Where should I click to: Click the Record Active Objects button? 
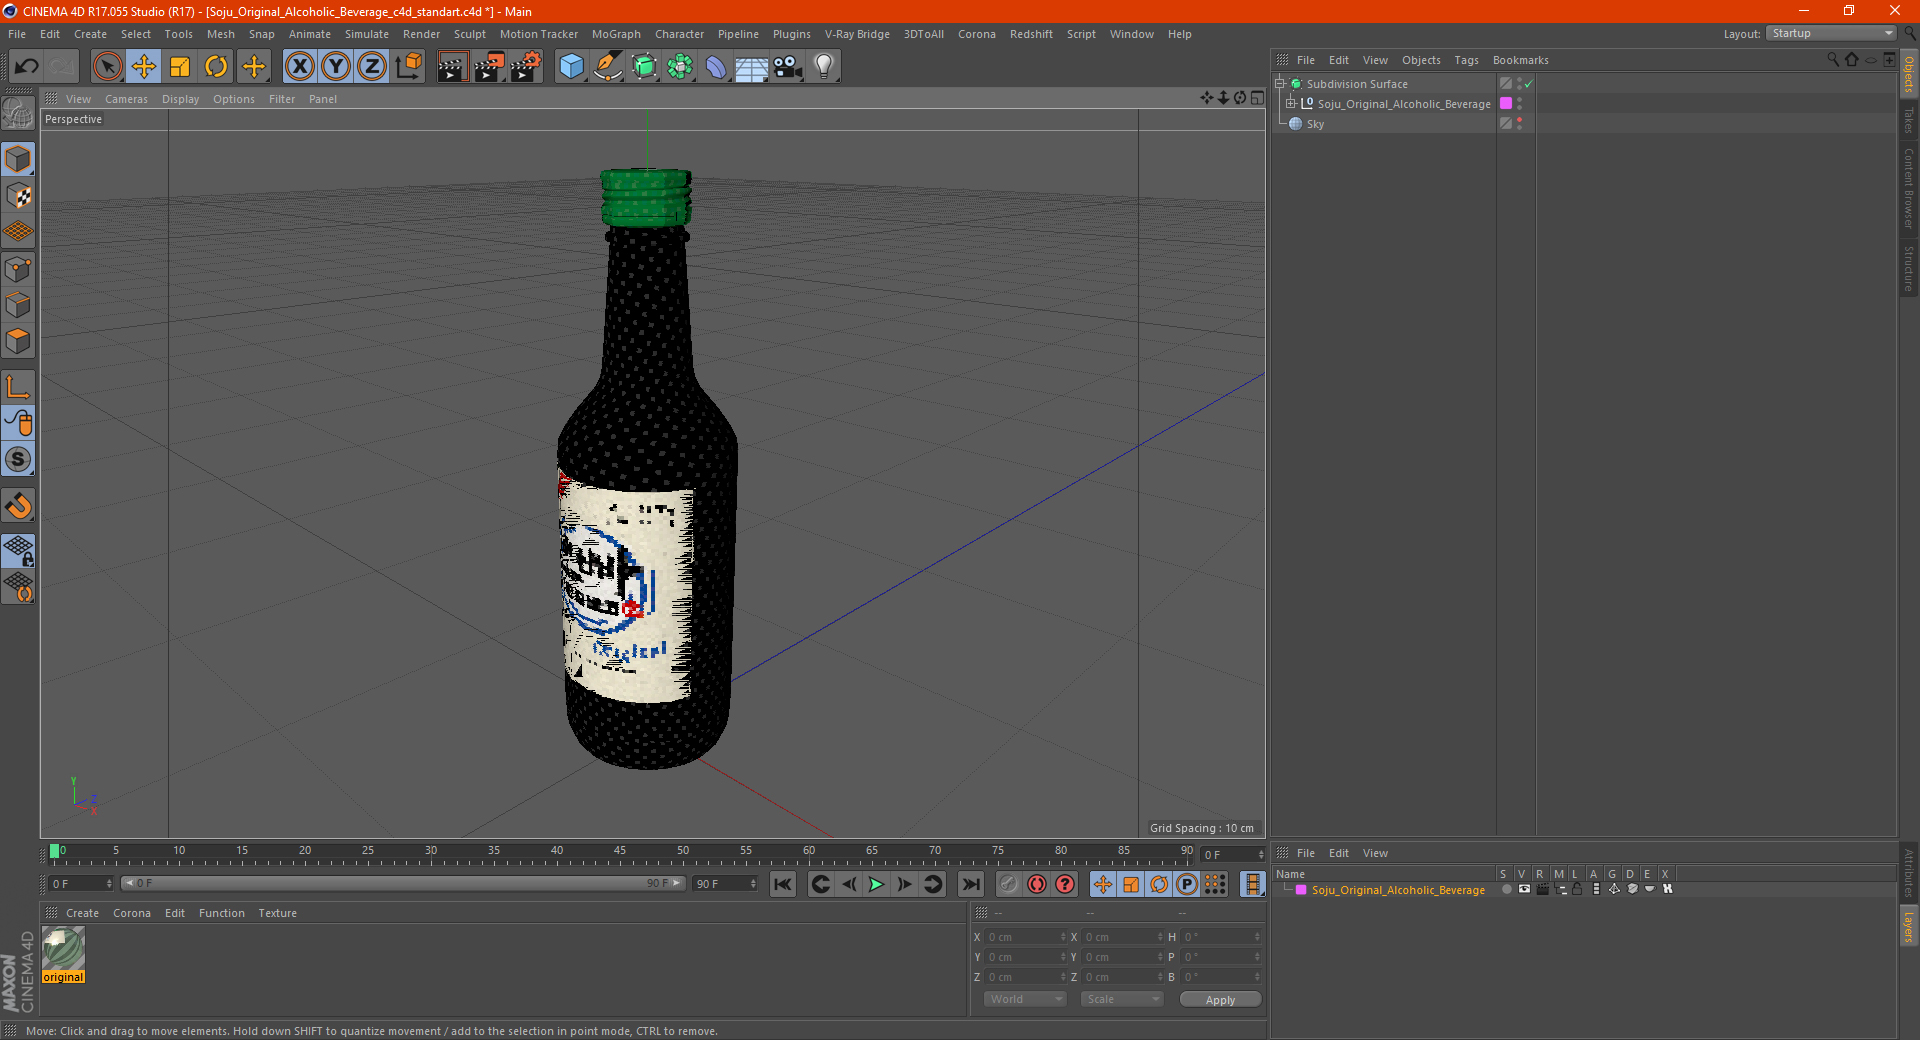(1009, 884)
